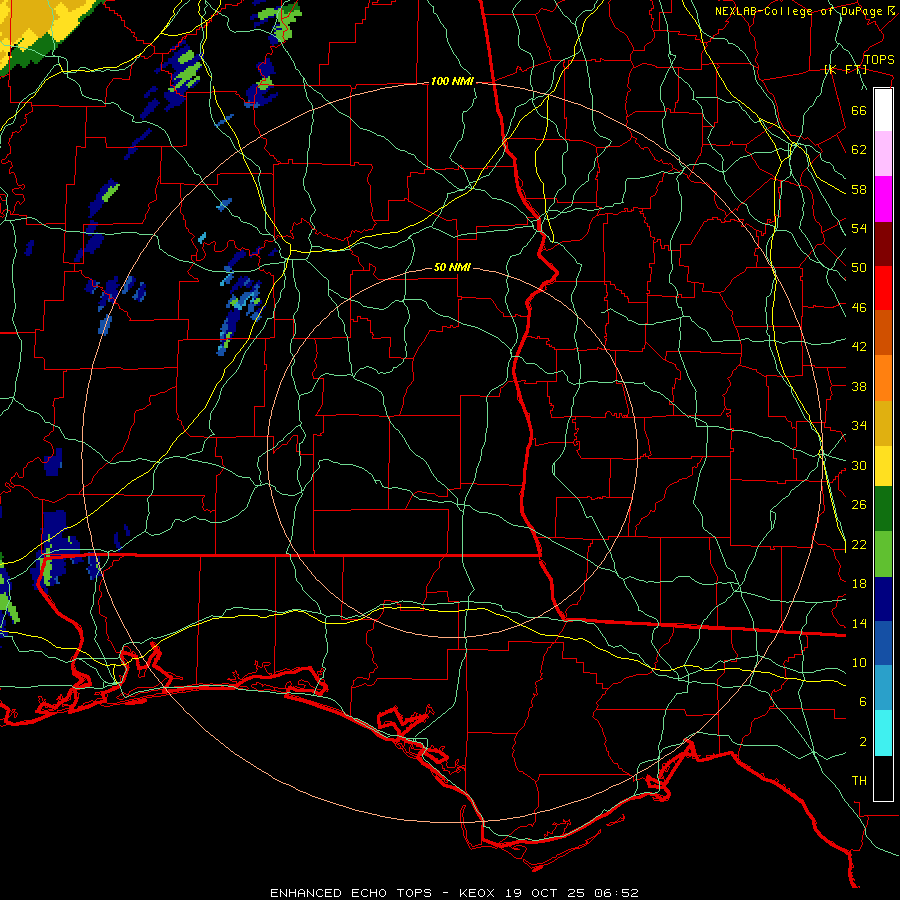Select the legend value "2"
This screenshot has height=900, width=900.
click(863, 742)
